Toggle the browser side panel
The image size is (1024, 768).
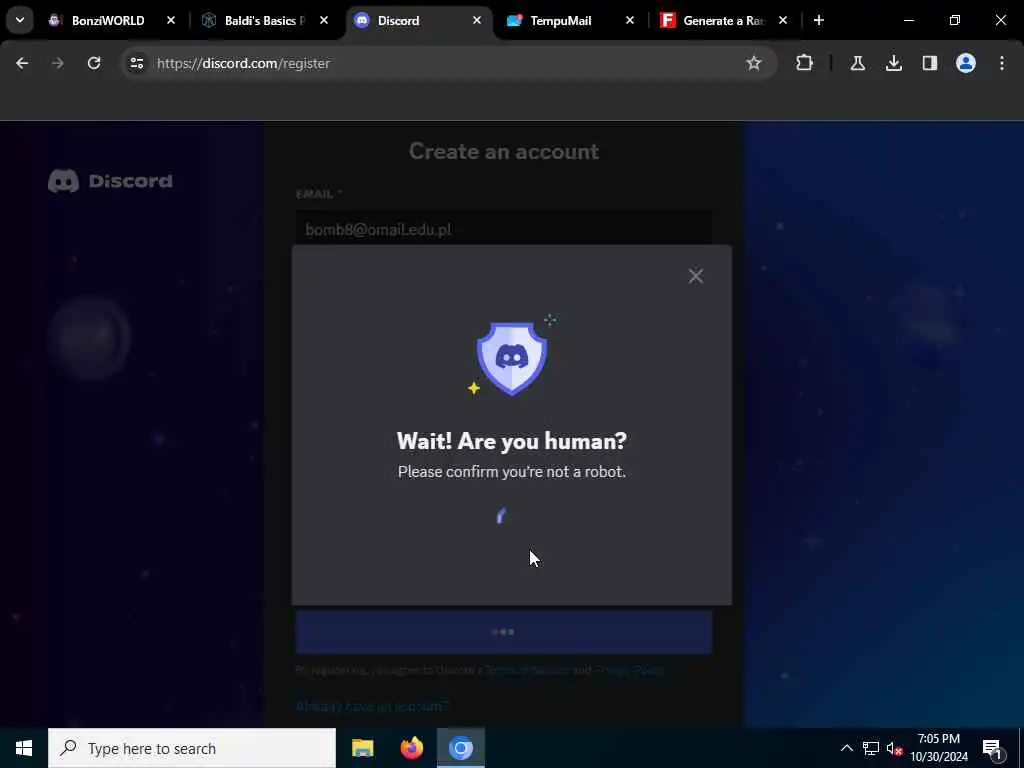(929, 63)
